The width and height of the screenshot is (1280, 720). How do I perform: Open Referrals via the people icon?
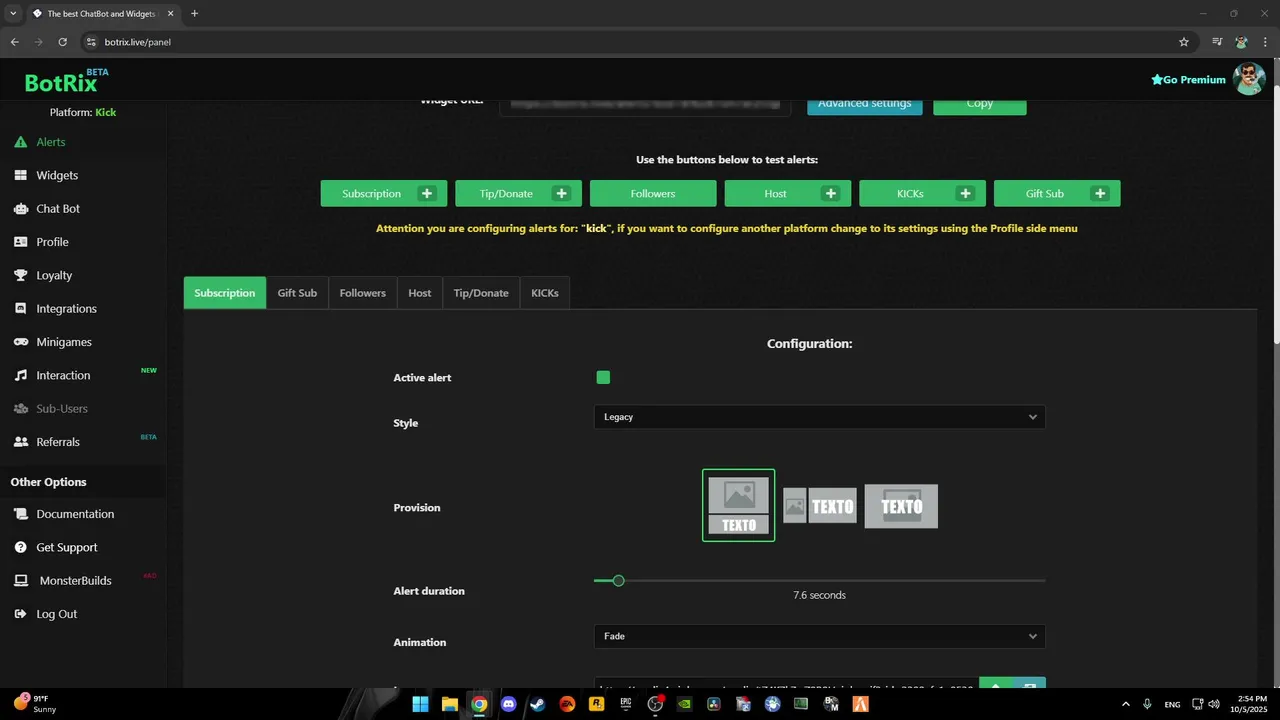click(20, 442)
